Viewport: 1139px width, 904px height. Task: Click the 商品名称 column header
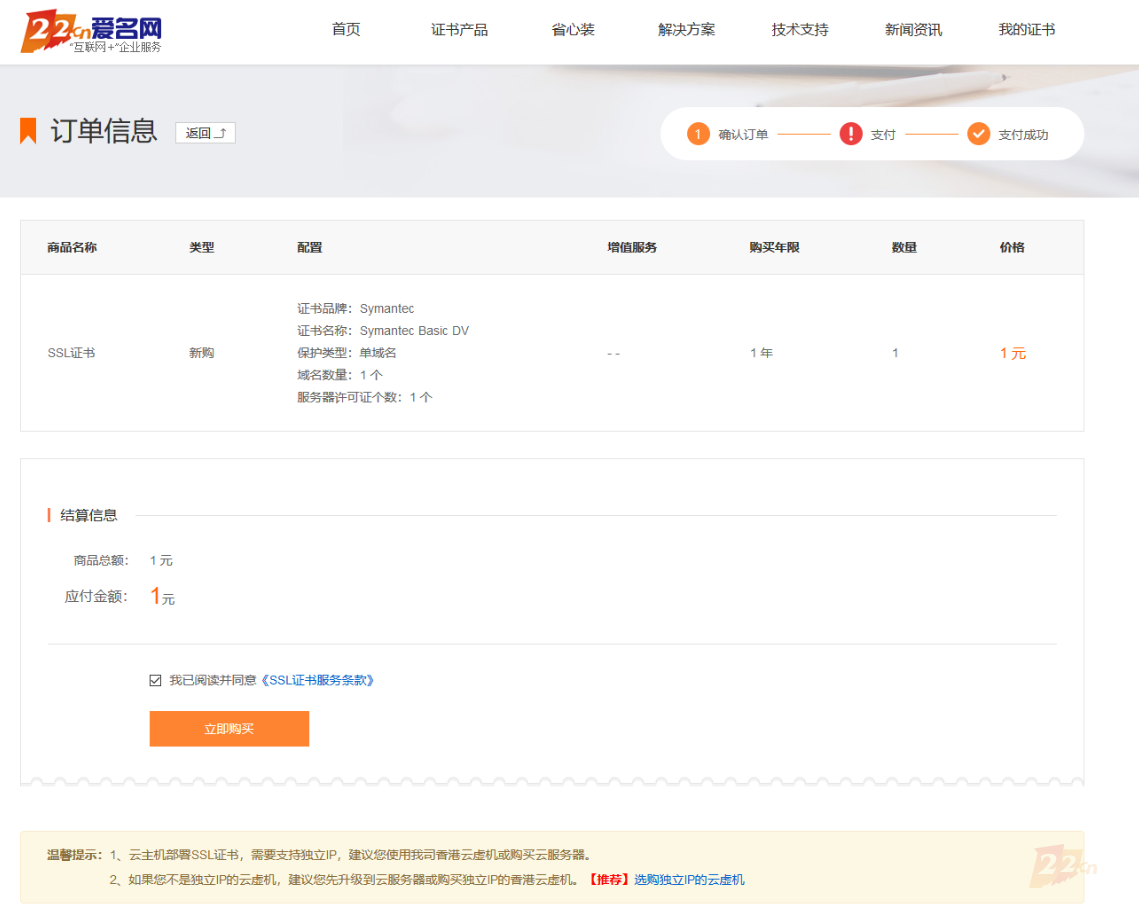pyautogui.click(x=72, y=247)
